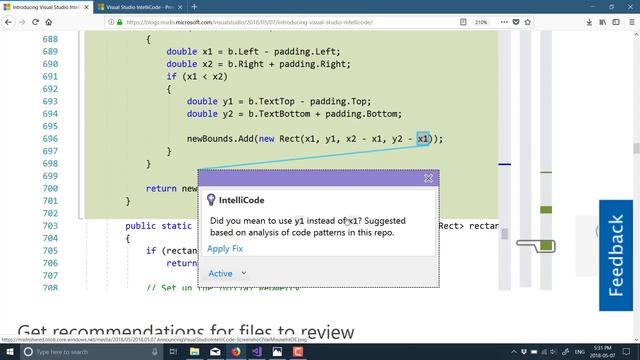Open the blue Feedback side tab
The height and width of the screenshot is (360, 640).
pos(616,255)
